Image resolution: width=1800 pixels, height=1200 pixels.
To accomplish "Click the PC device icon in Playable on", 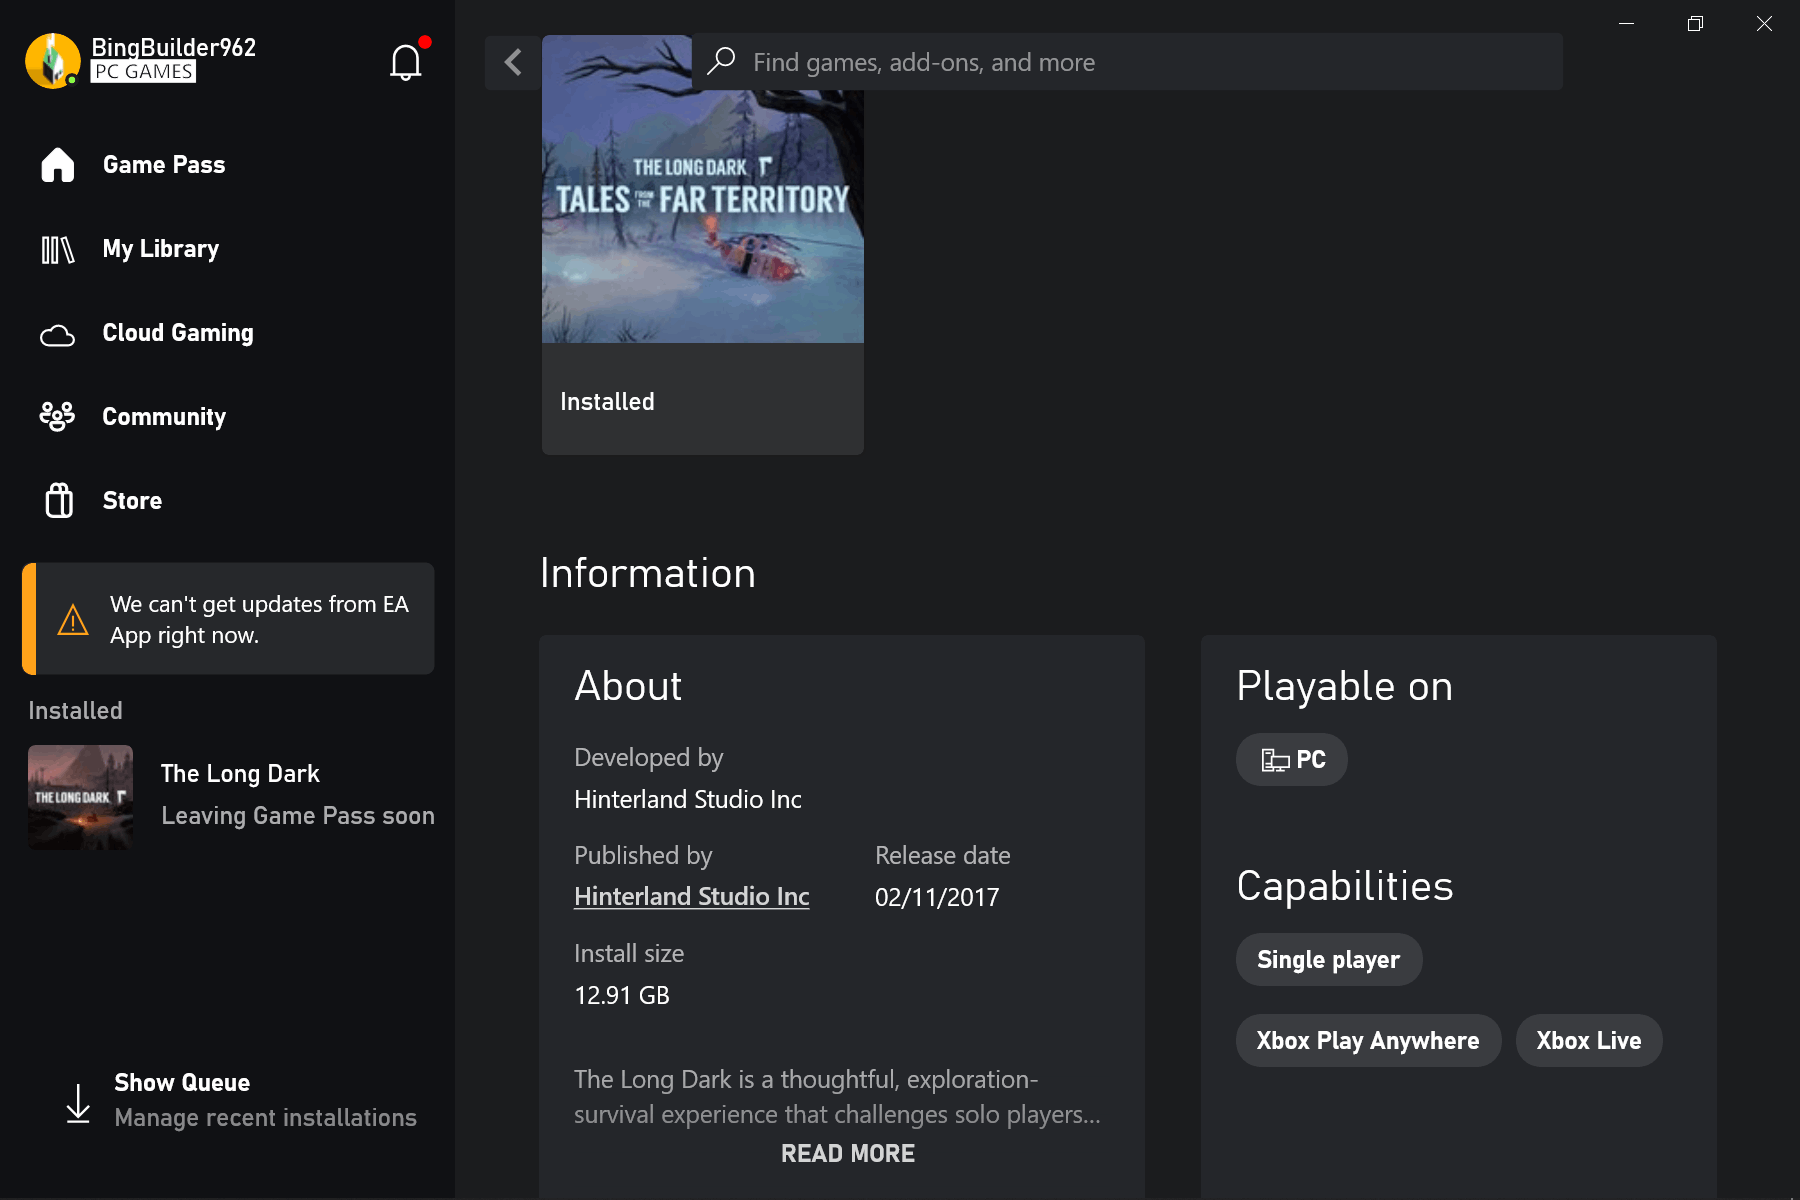I will [1275, 760].
